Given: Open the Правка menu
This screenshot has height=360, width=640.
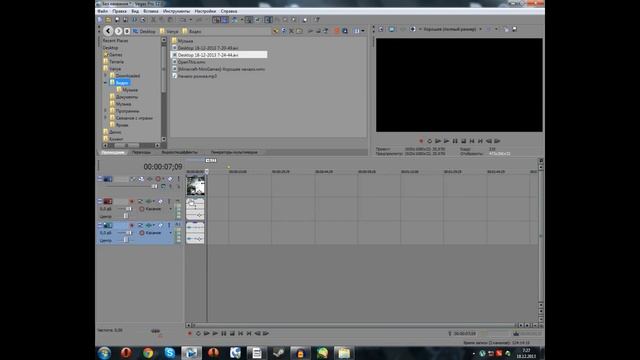Looking at the screenshot, I should tap(119, 11).
